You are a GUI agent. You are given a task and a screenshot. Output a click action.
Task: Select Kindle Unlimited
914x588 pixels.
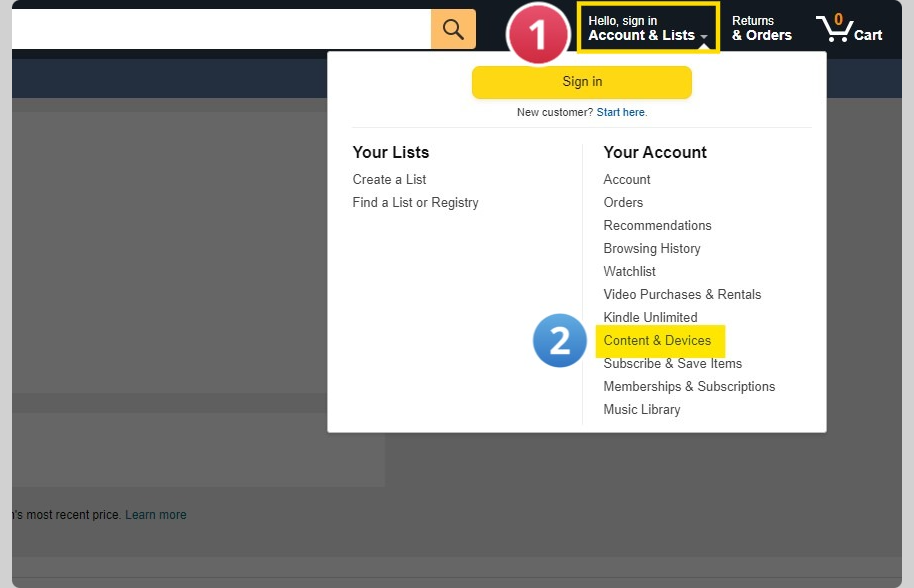(x=651, y=318)
